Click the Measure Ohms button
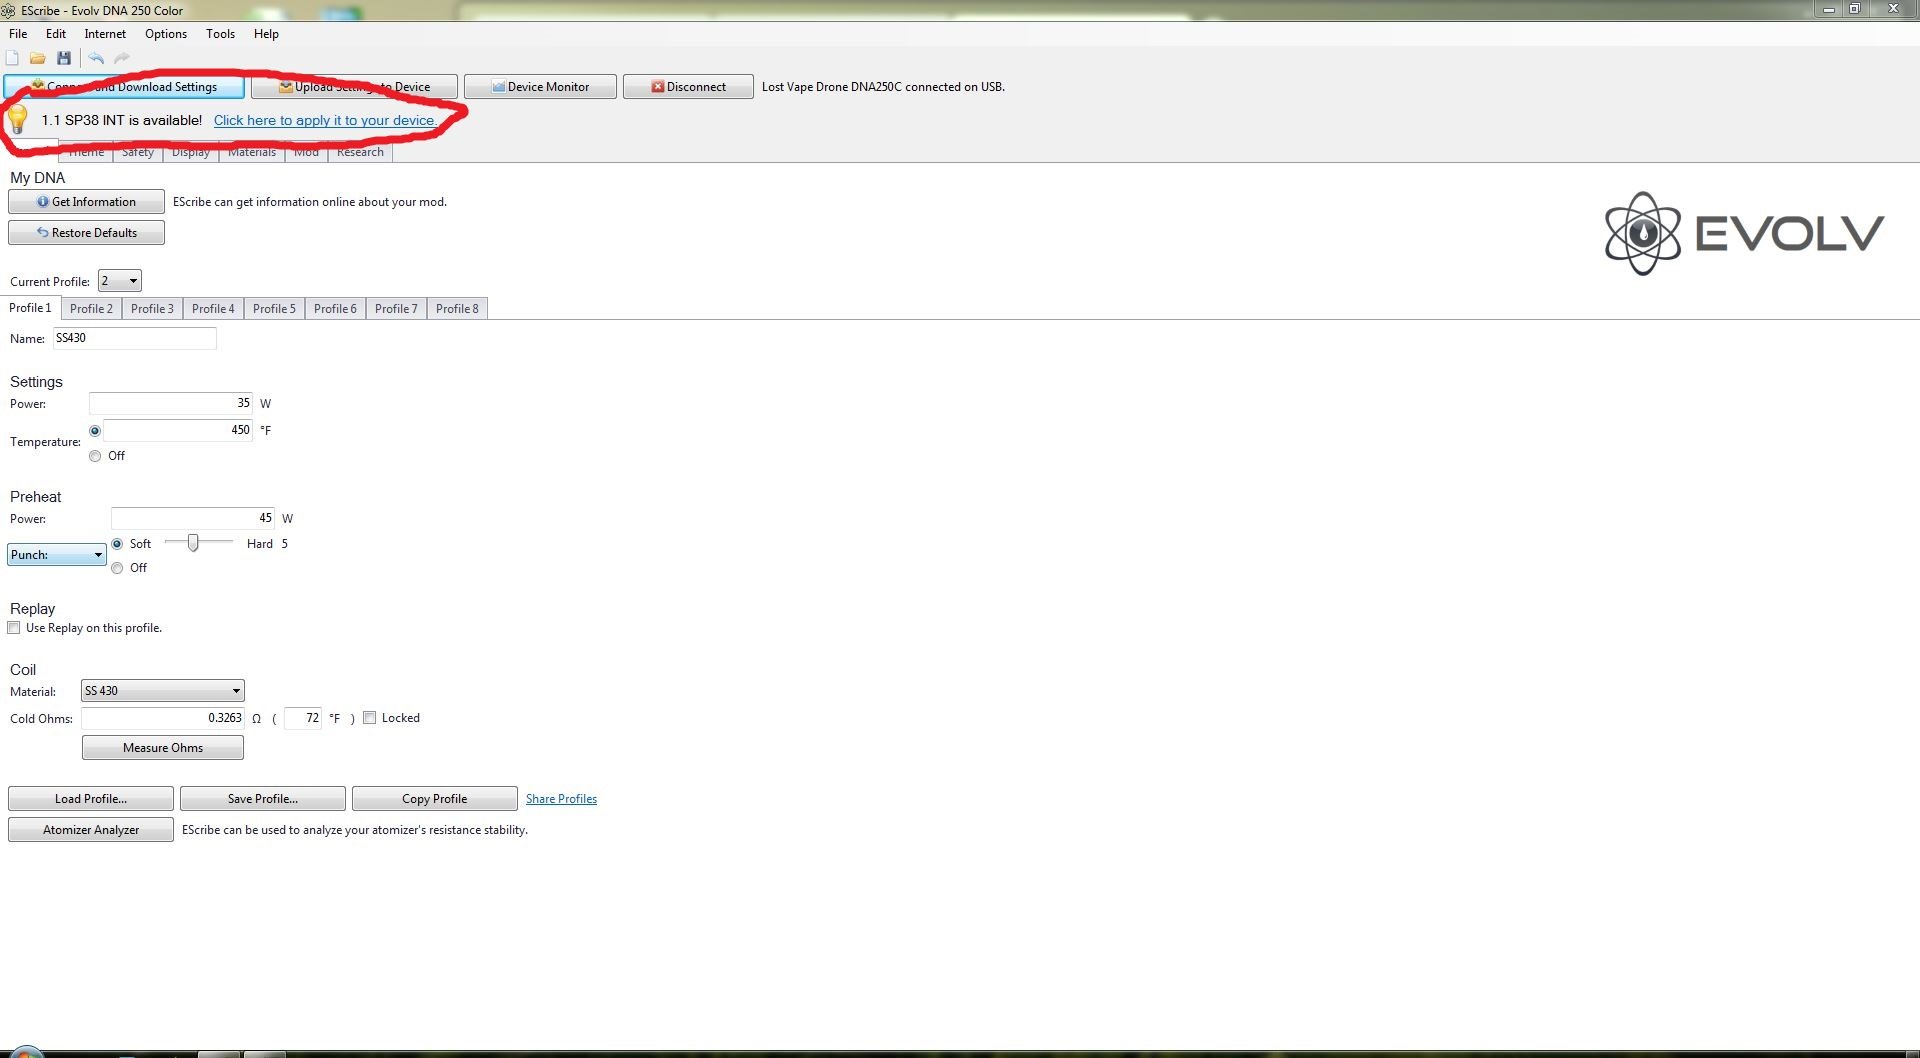The height and width of the screenshot is (1058, 1920). point(163,748)
